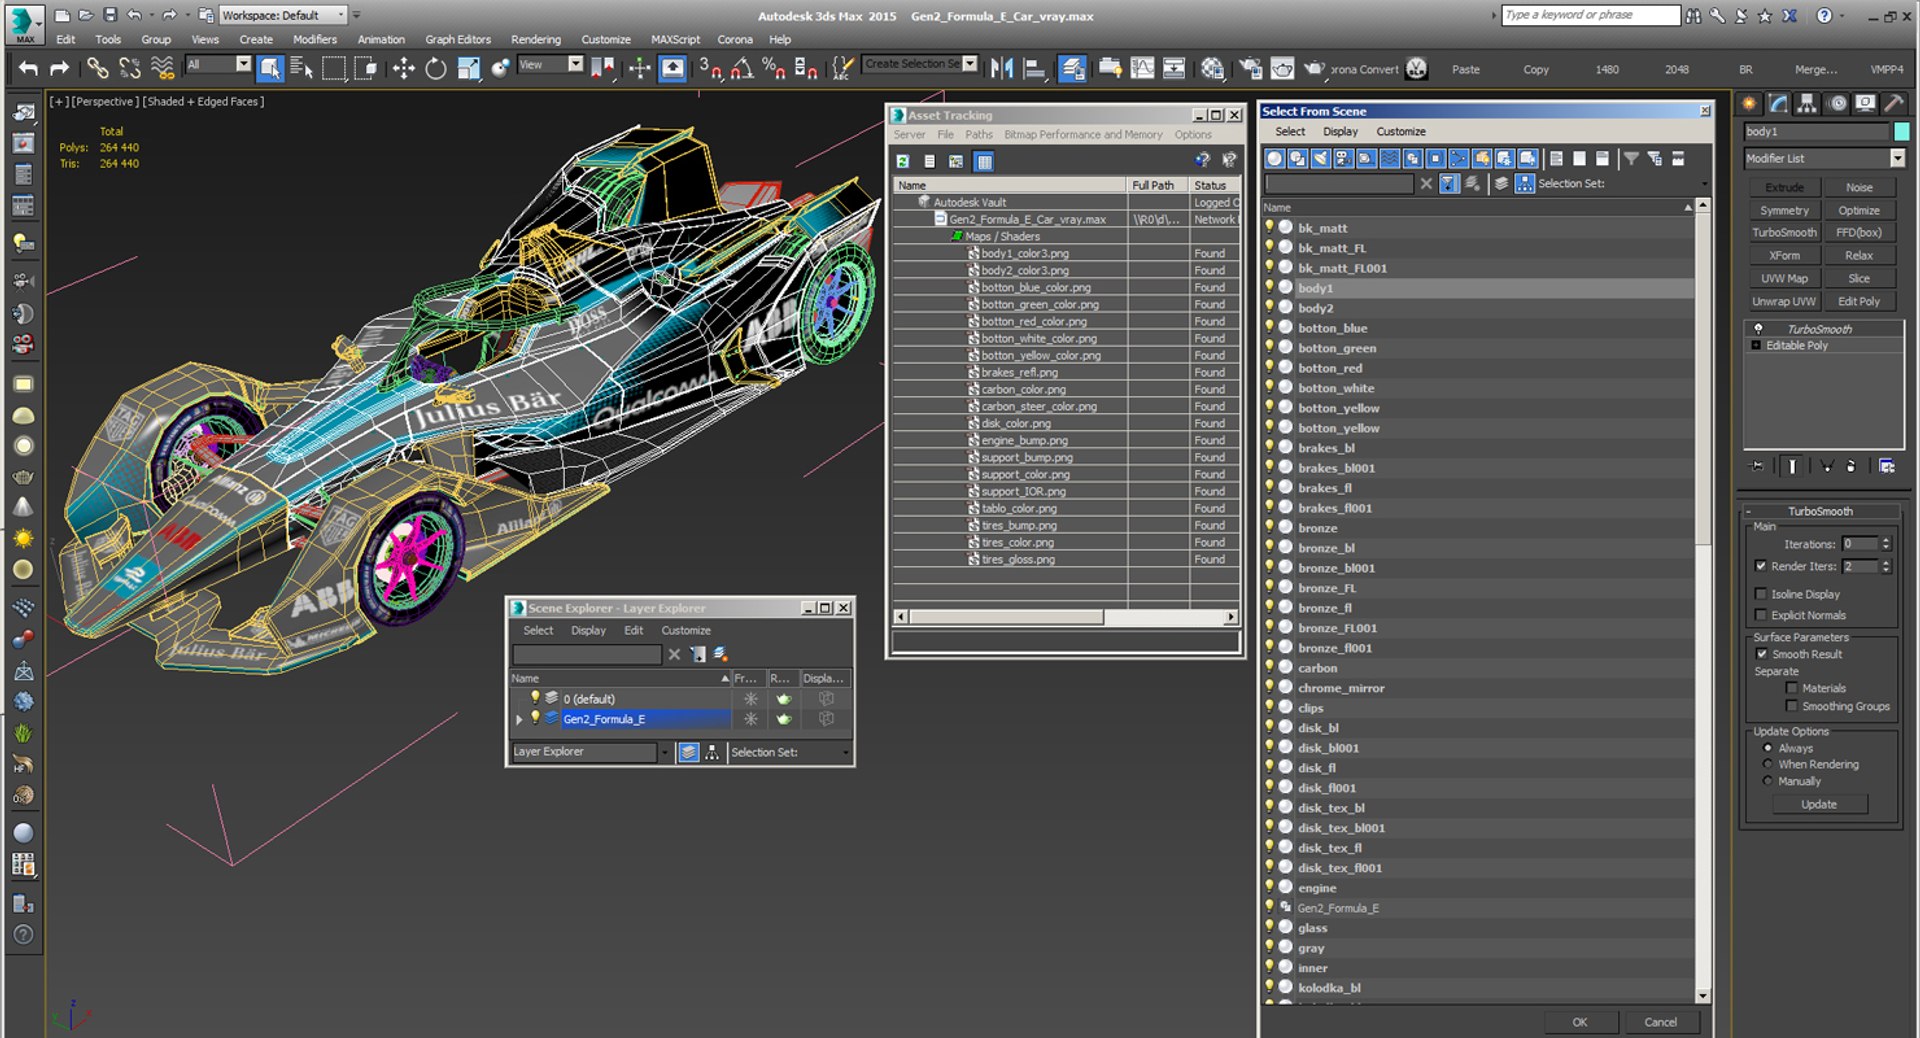Toggle Display Lights filter in Select From Scene

click(x=1320, y=158)
